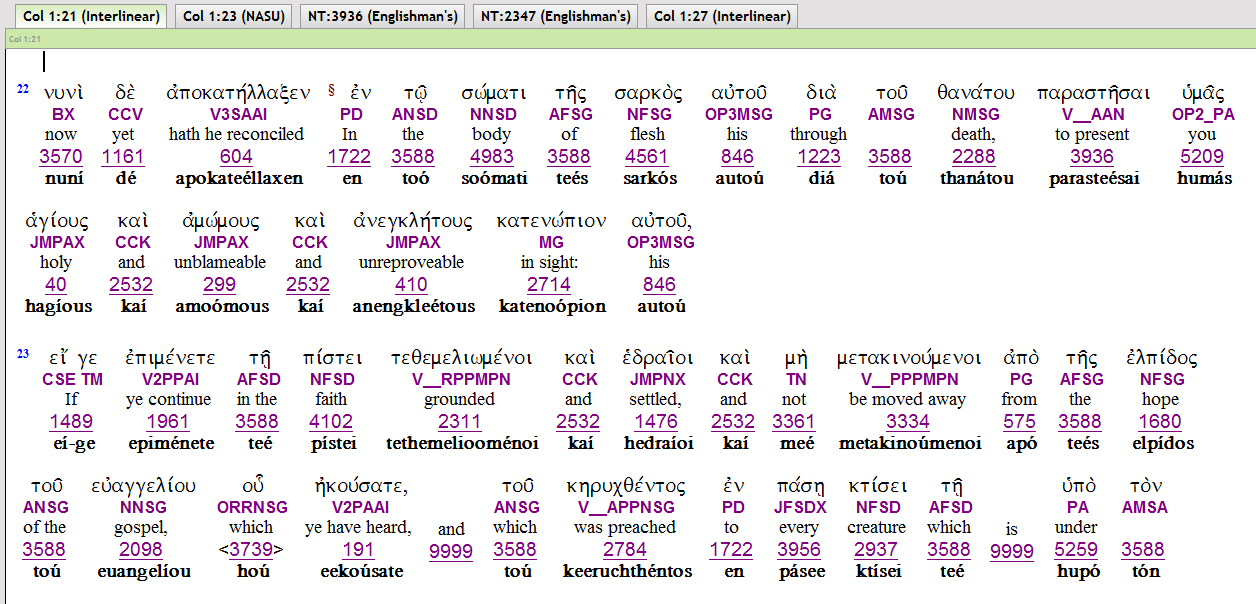The image size is (1256, 604).
Task: Follow Strong's number 1489 link
Action: pyautogui.click(x=71, y=422)
